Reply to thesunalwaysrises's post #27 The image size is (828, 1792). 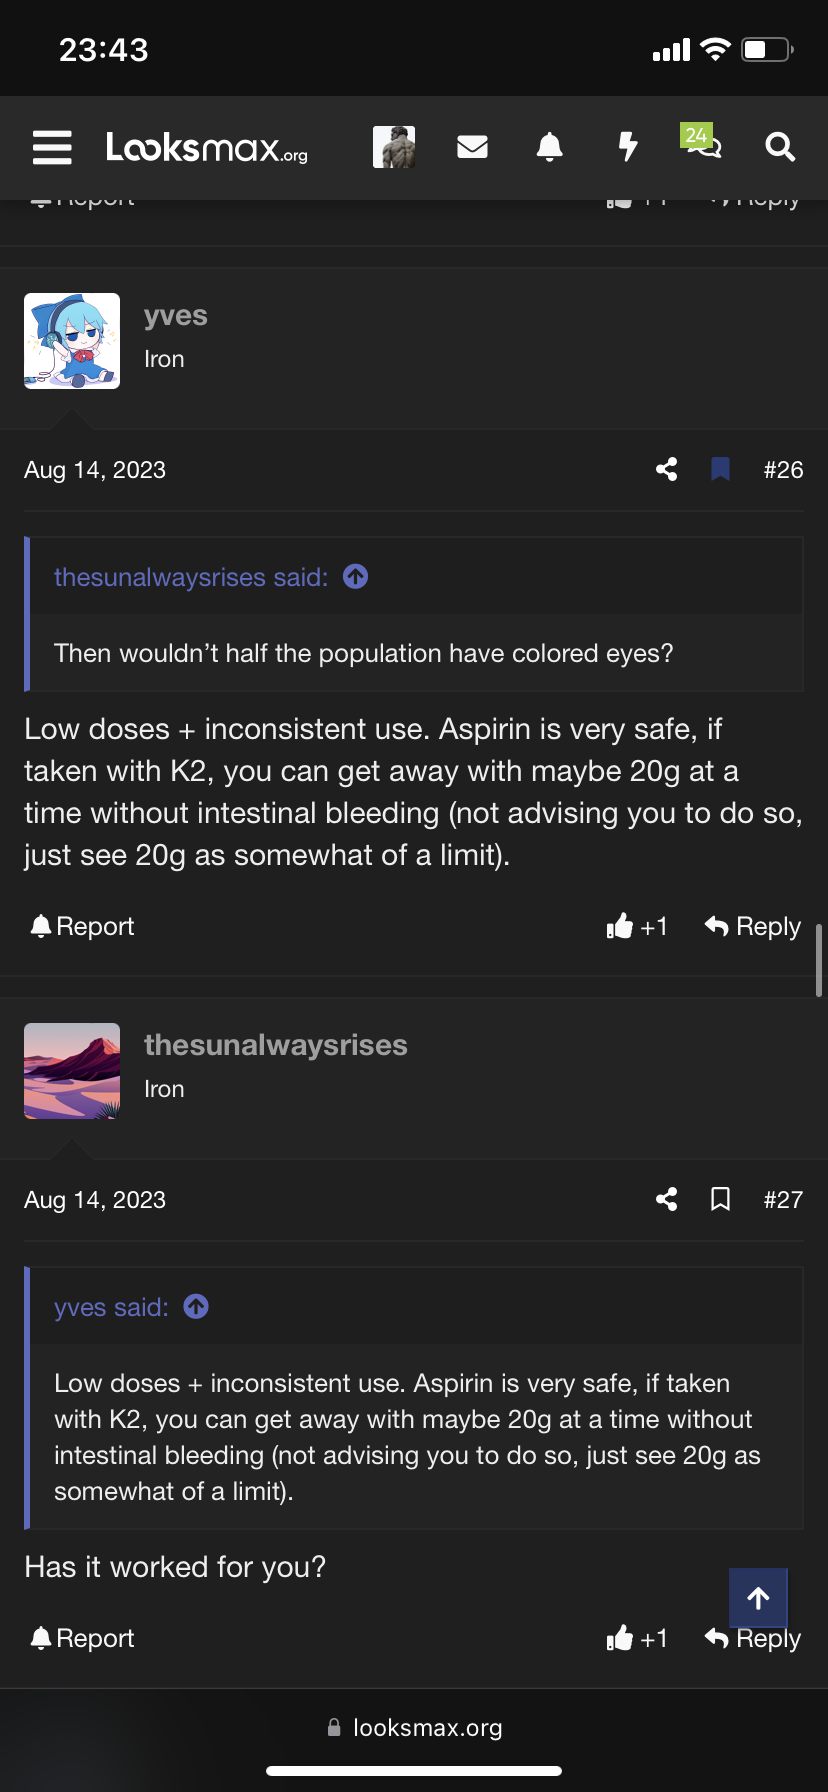(753, 1638)
